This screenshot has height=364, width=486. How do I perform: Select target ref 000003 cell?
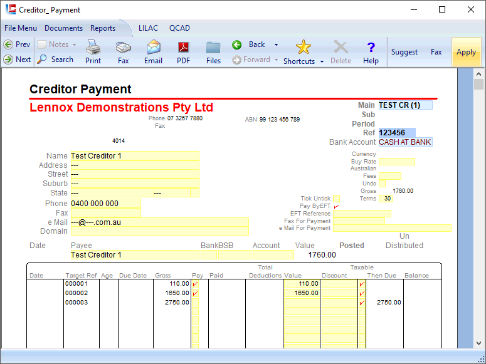click(81, 303)
